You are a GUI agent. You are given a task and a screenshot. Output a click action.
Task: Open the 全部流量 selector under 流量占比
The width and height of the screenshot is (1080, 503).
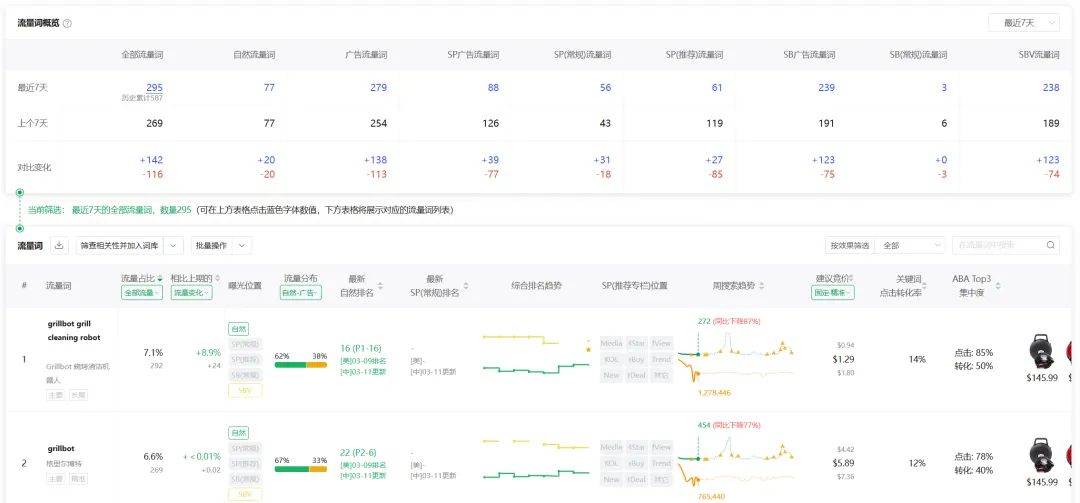[142, 293]
